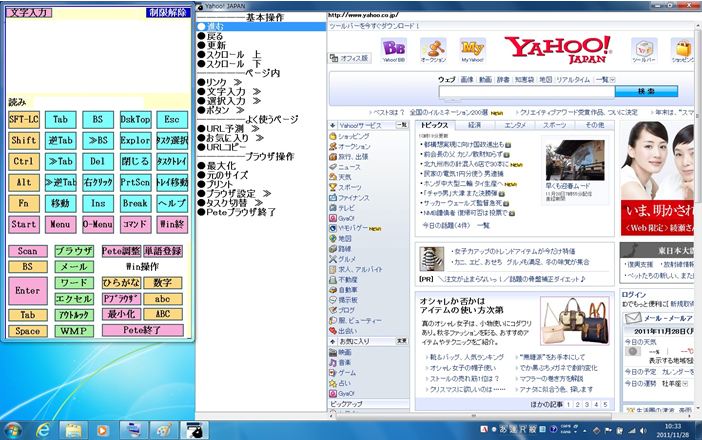Open the Yahoo! BB icon
Screen dimensions: 702x440
tap(394, 50)
